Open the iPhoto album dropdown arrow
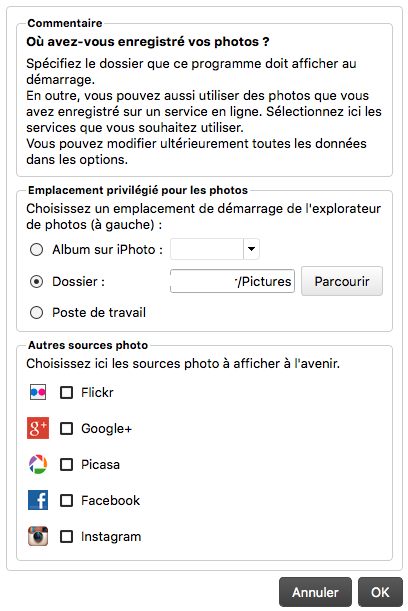Viewport: 408px width, 611px height. click(252, 249)
